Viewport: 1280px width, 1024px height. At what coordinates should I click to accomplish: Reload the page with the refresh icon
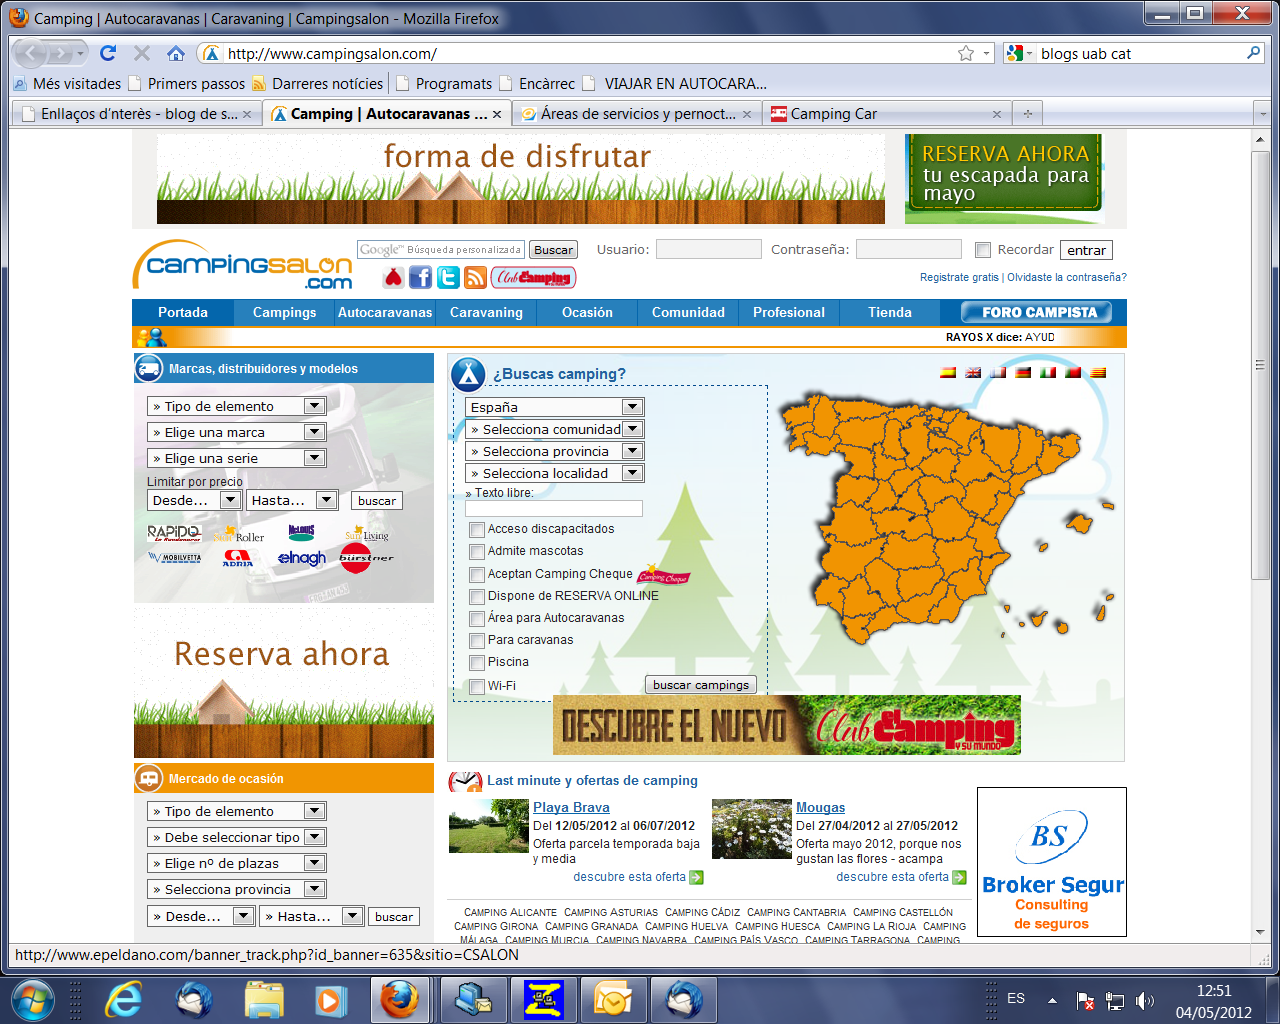pyautogui.click(x=108, y=54)
